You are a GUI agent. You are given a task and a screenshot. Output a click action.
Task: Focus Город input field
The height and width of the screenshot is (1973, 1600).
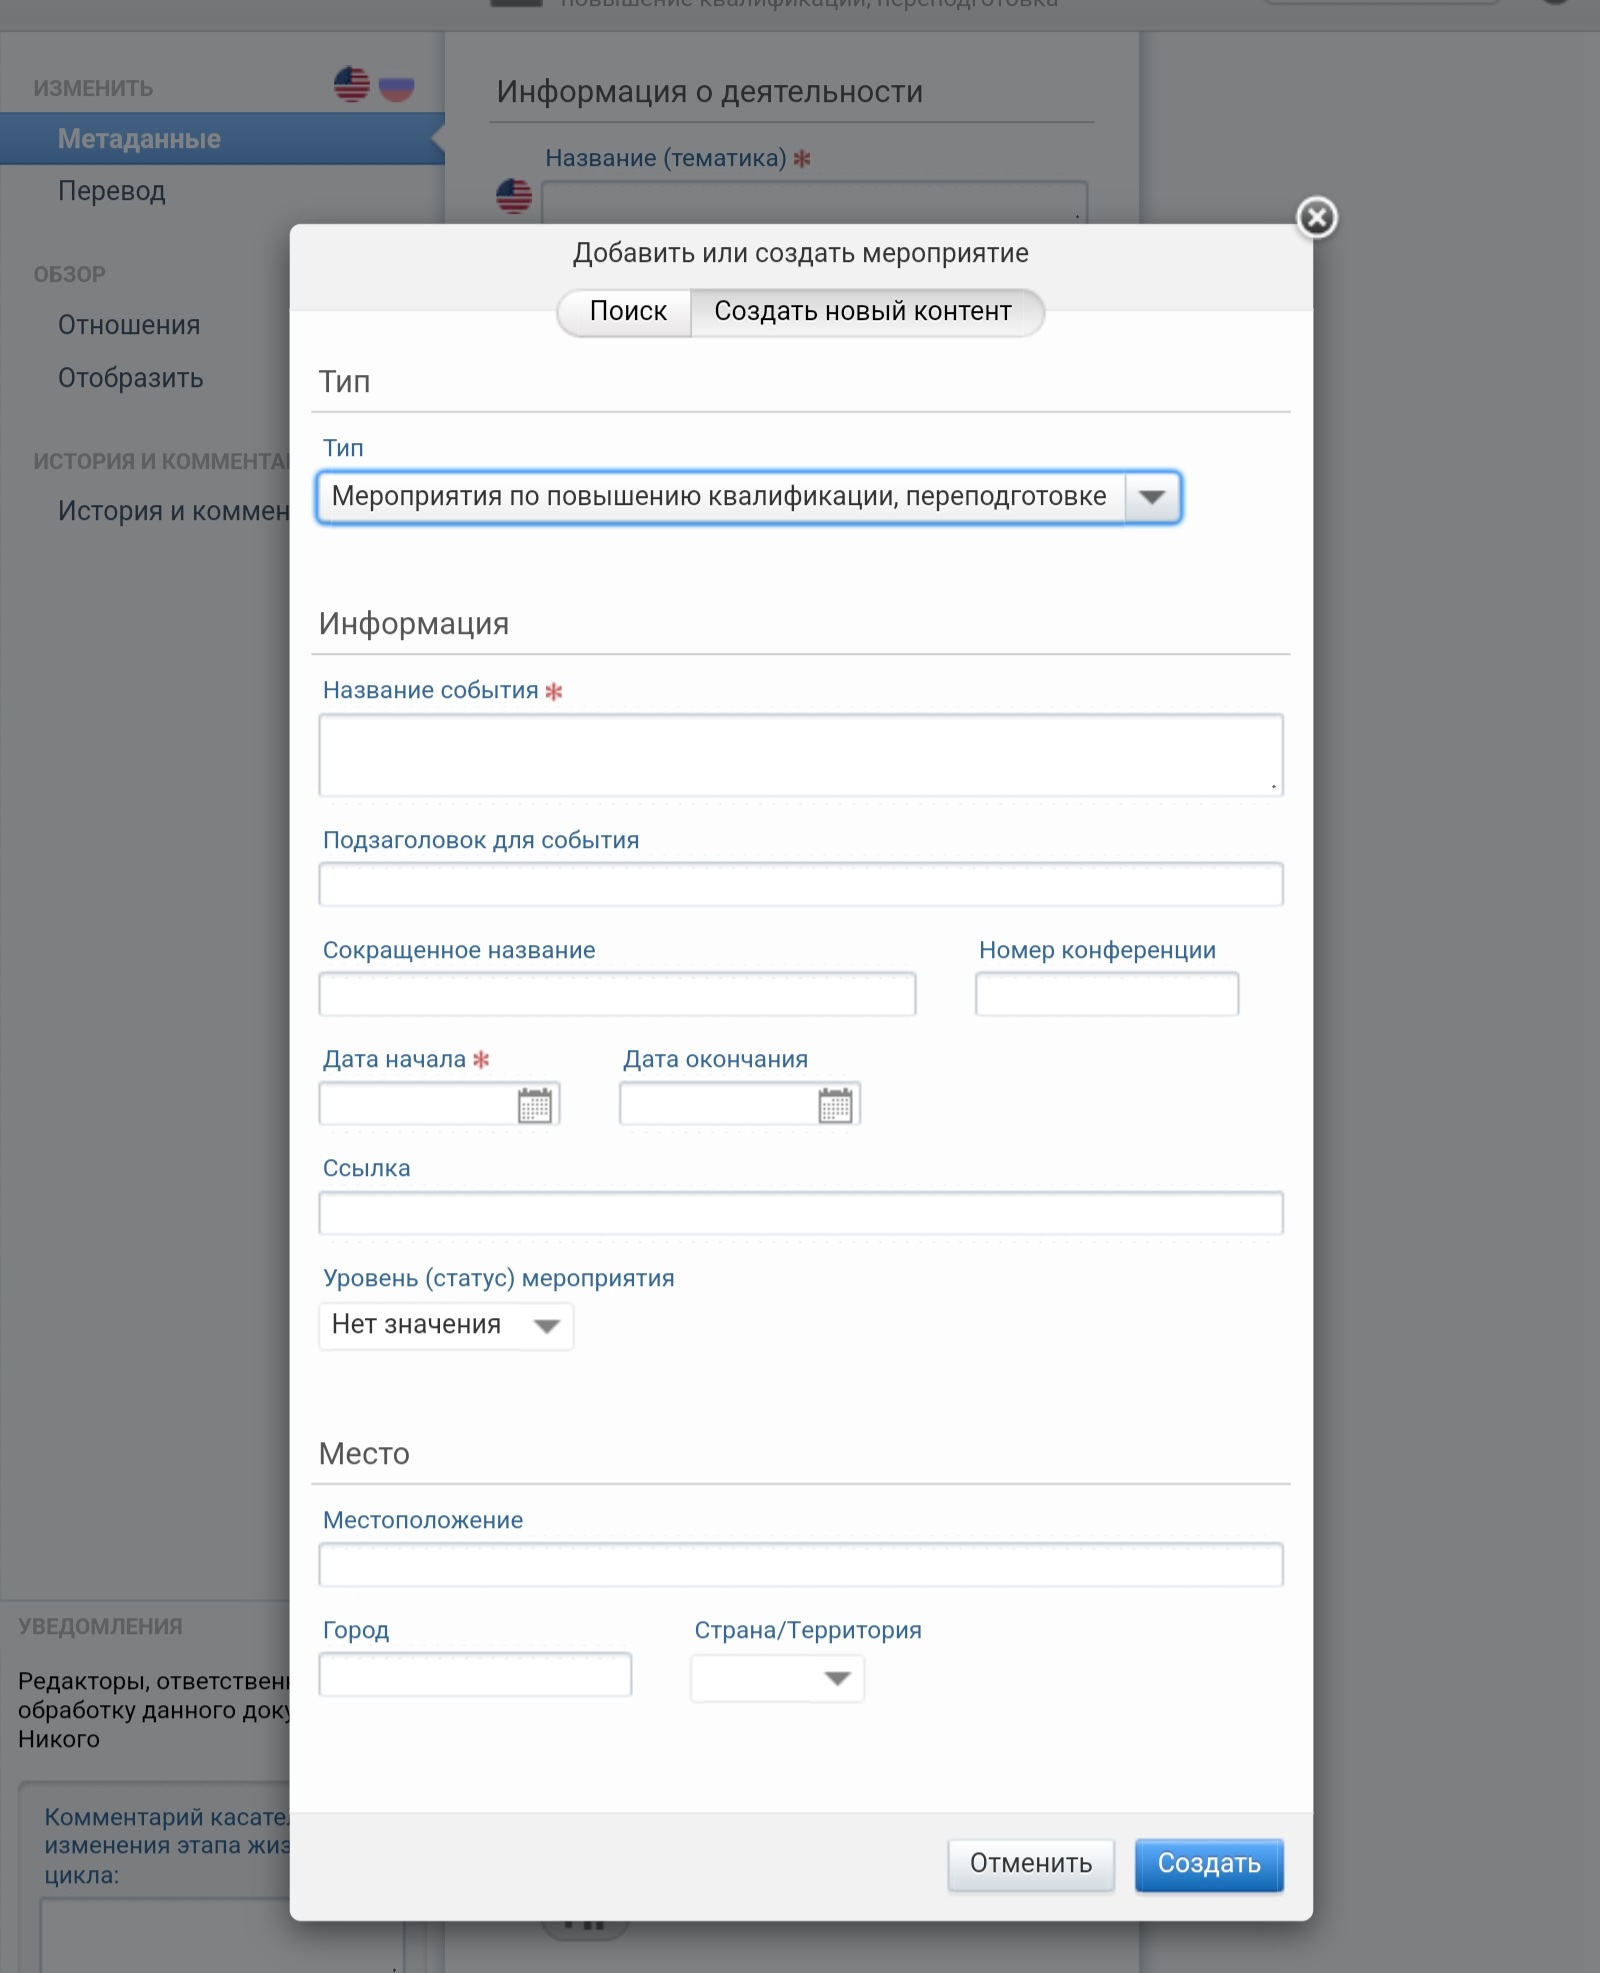pyautogui.click(x=475, y=1675)
